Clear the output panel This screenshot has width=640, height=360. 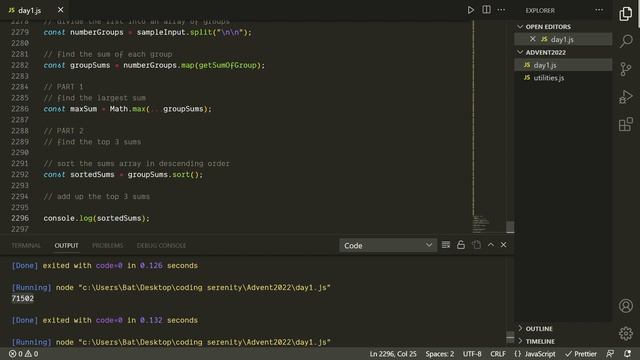pyautogui.click(x=446, y=245)
